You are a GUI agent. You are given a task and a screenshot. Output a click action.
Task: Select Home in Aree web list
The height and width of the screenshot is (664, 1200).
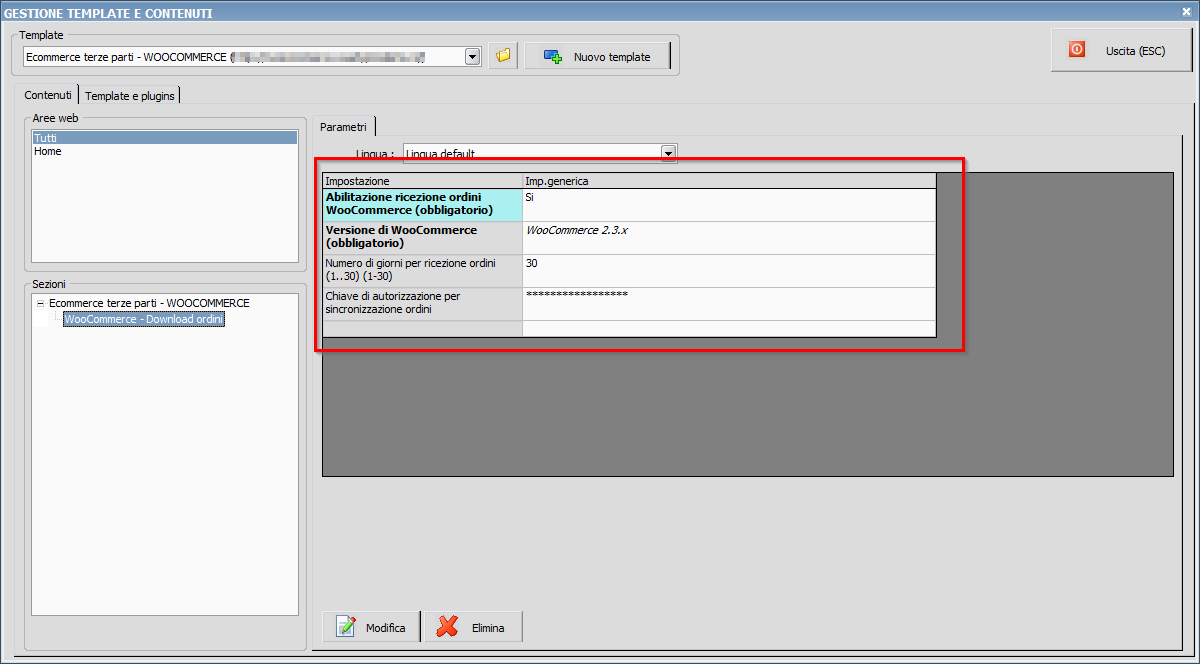tap(164, 152)
